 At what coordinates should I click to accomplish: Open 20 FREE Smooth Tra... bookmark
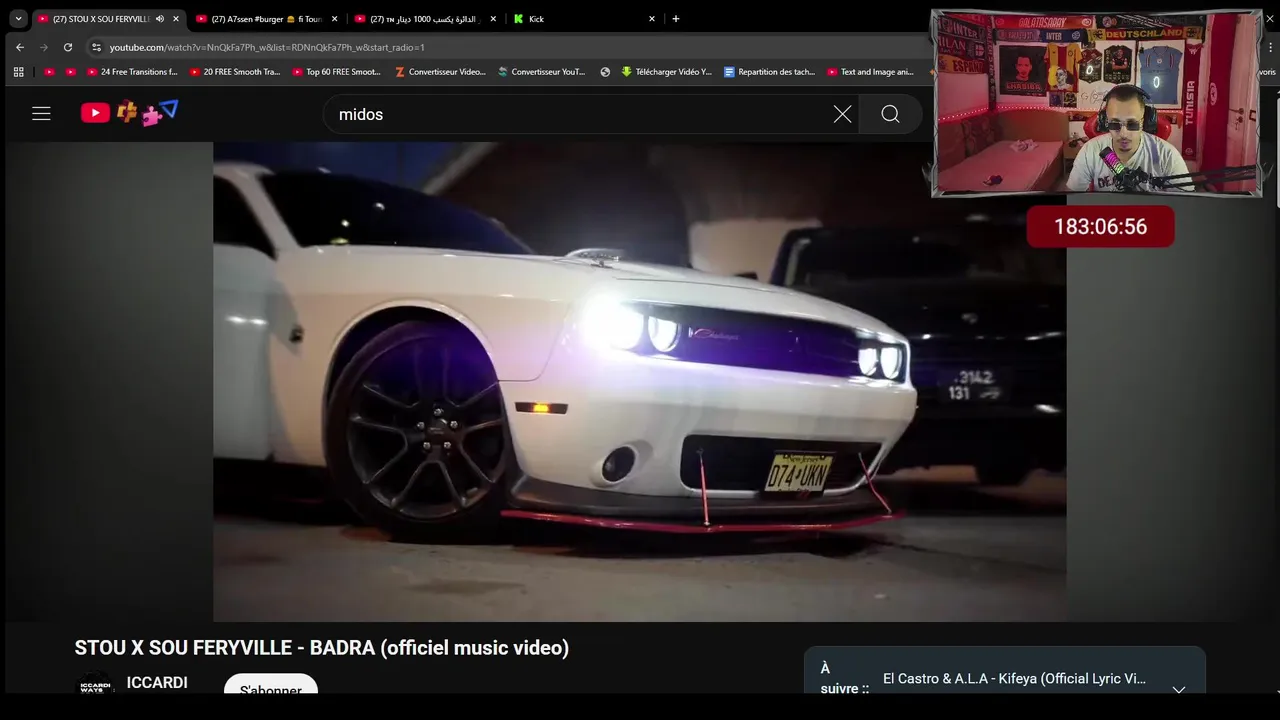tap(234, 72)
